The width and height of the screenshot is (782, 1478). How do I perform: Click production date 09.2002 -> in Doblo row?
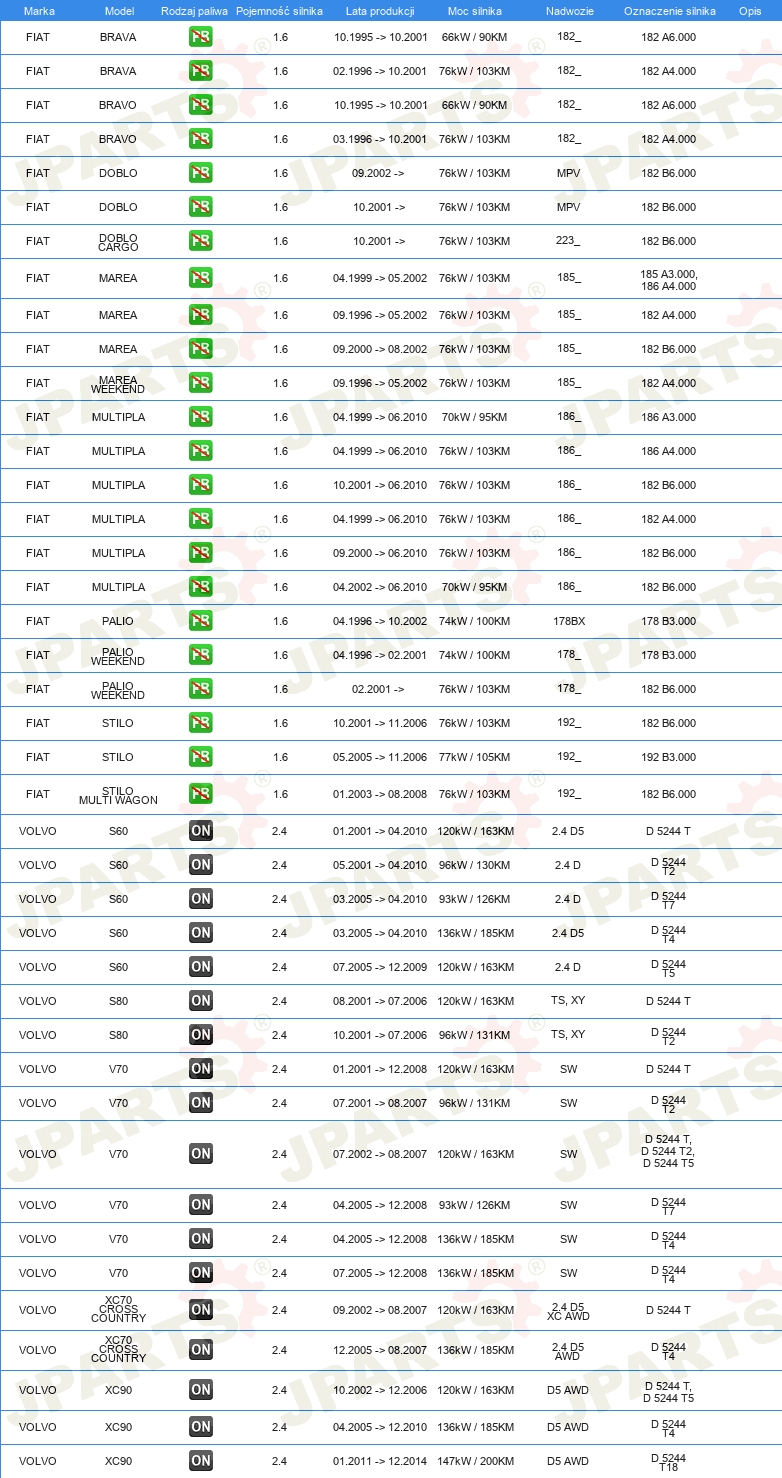tap(378, 173)
